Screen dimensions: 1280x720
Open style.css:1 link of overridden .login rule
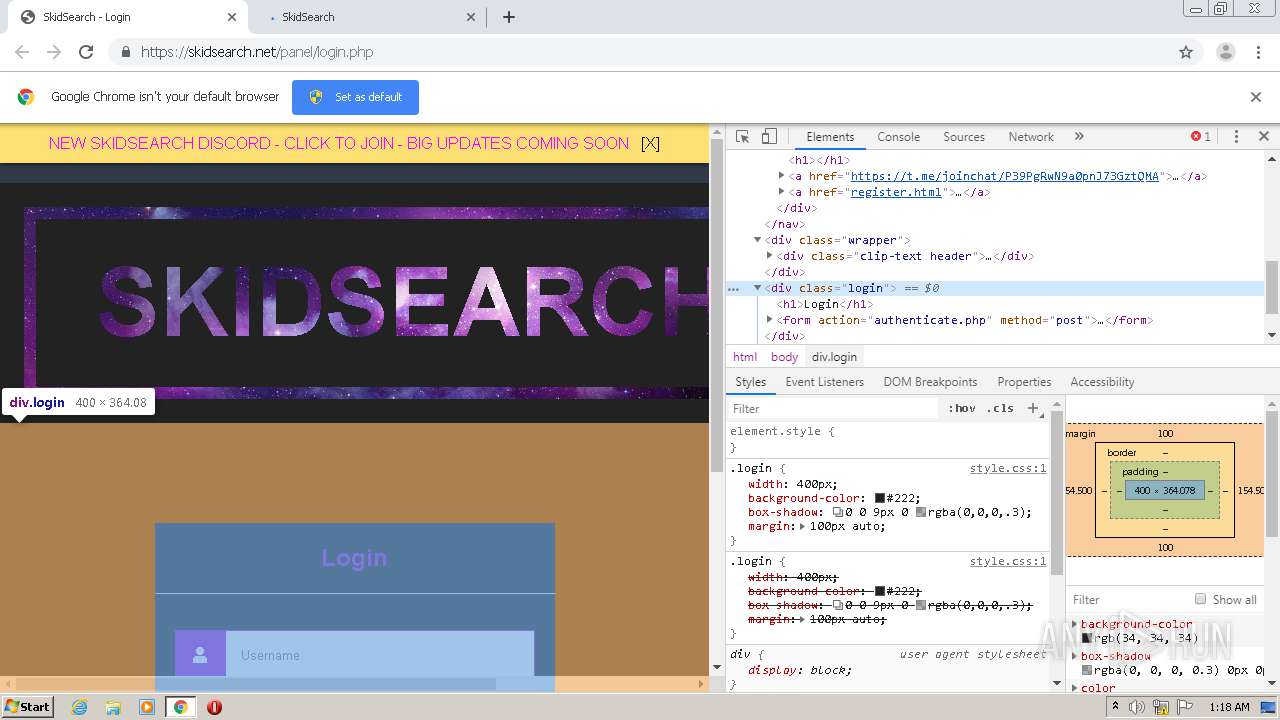1008,561
